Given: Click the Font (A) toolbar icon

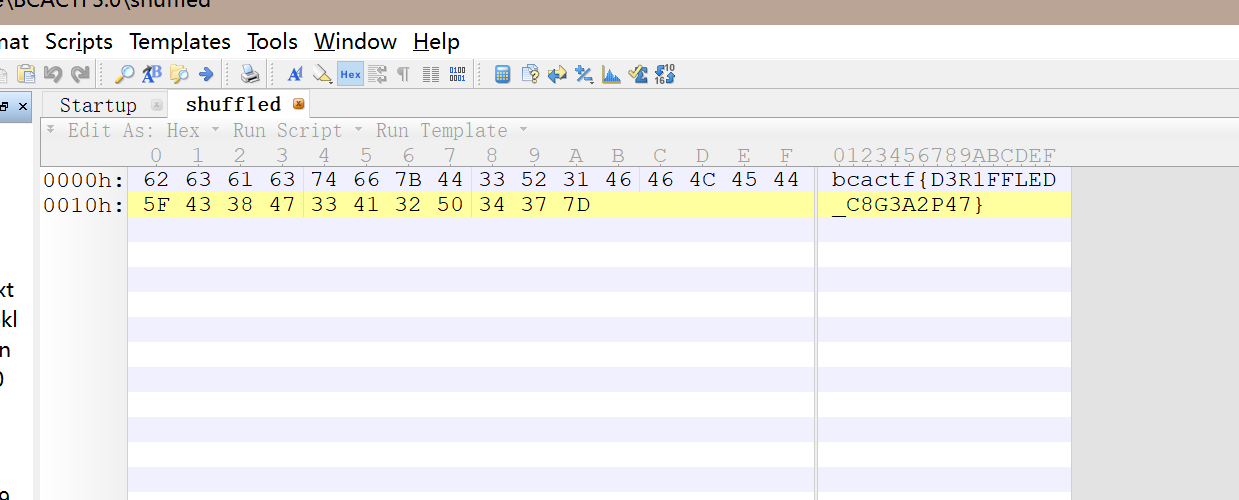Looking at the screenshot, I should tap(295, 74).
